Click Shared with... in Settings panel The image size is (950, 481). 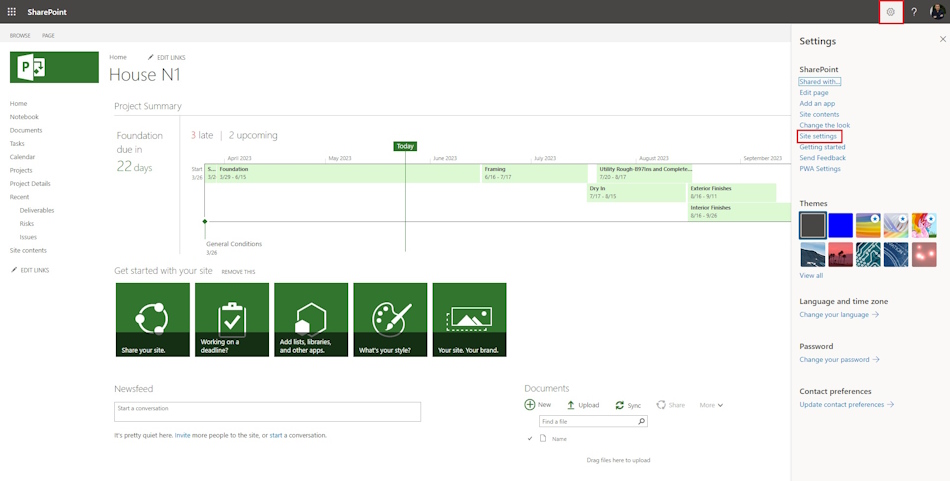click(820, 82)
